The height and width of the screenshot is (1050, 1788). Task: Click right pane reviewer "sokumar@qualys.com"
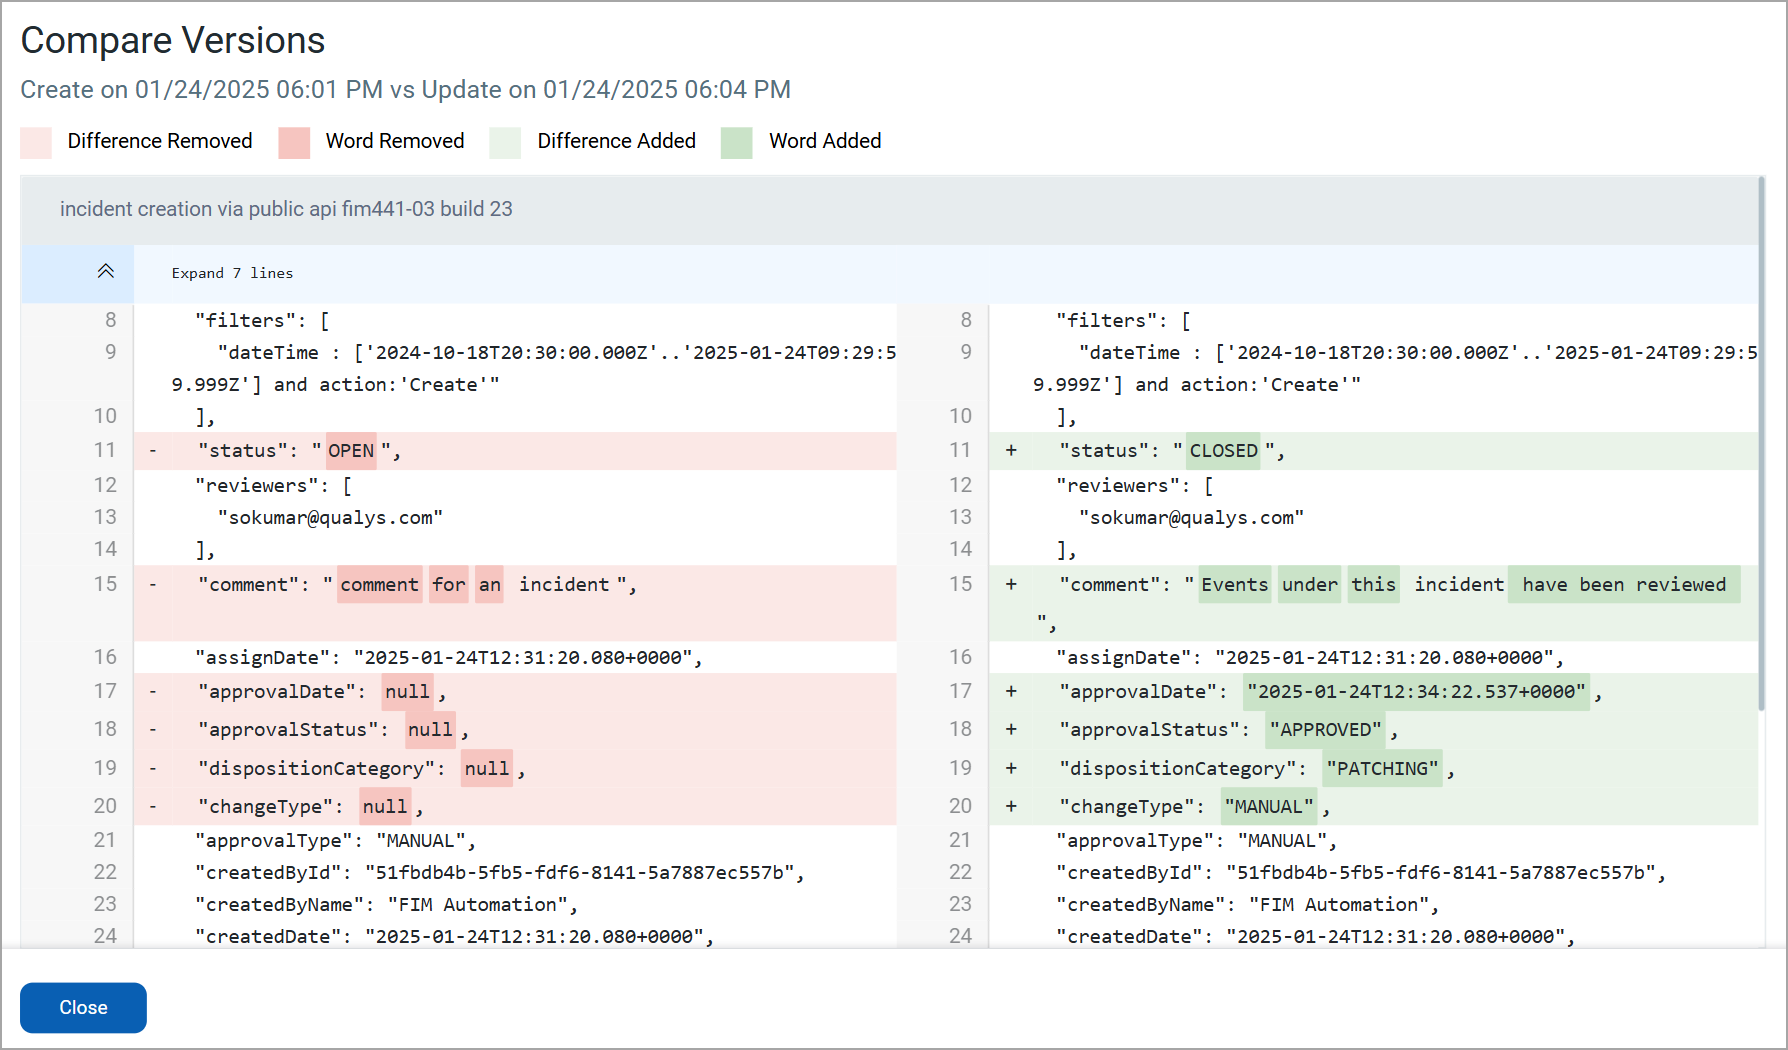pyautogui.click(x=1191, y=518)
